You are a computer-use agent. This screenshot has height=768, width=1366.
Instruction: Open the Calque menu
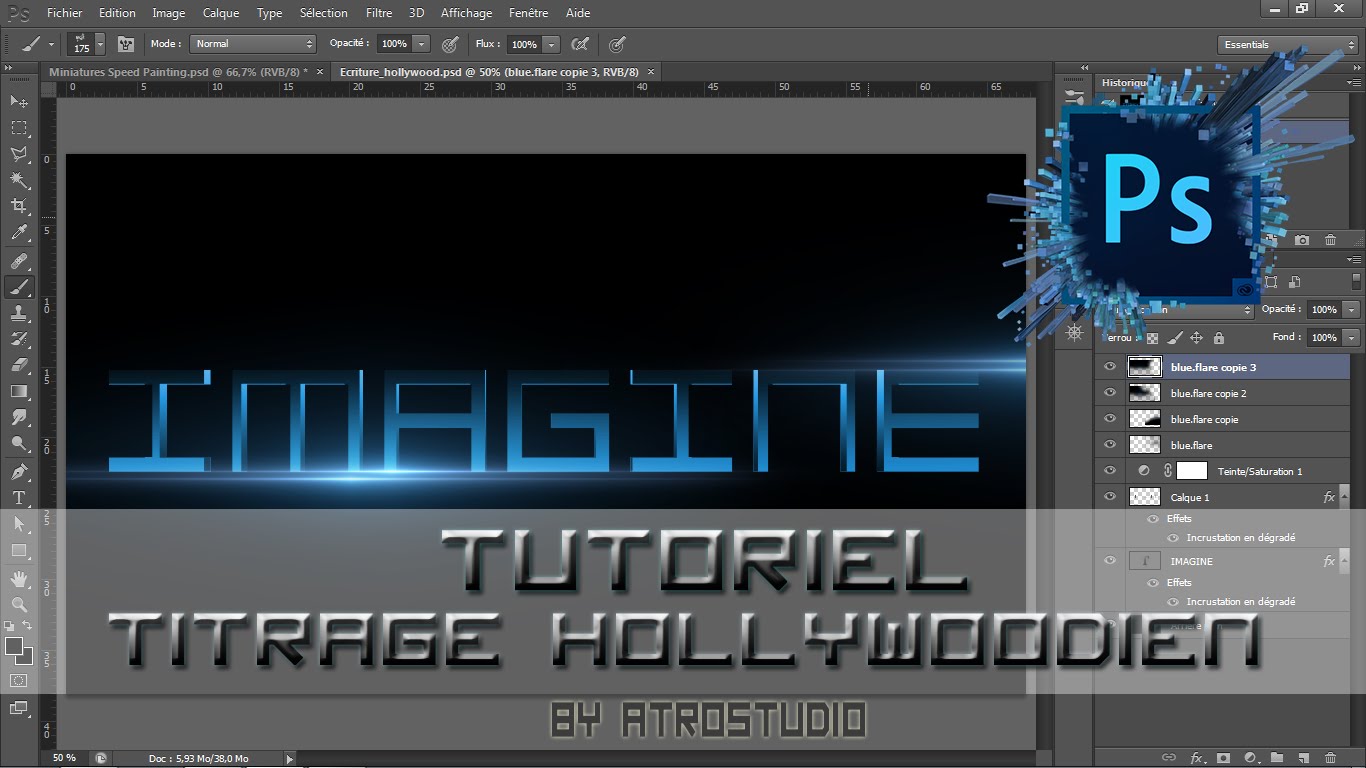(x=220, y=13)
